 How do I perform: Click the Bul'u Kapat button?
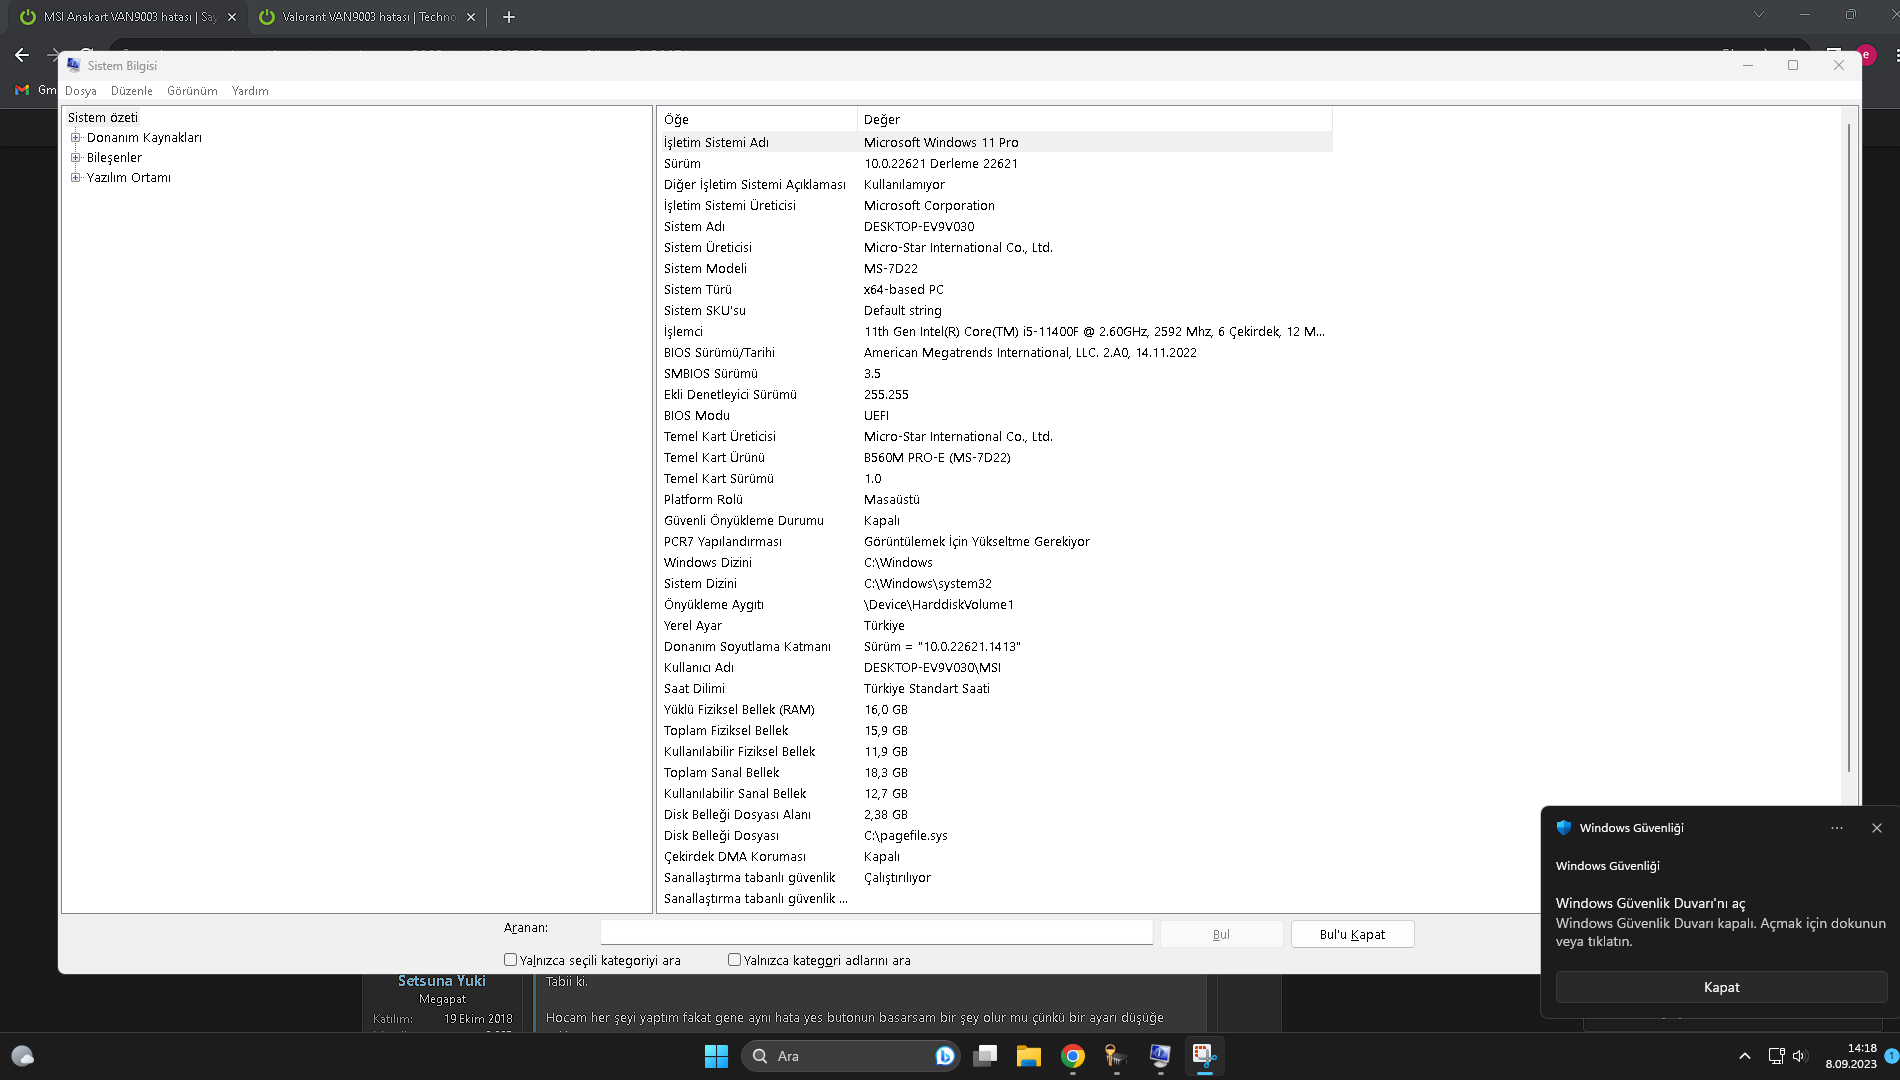[x=1352, y=934]
